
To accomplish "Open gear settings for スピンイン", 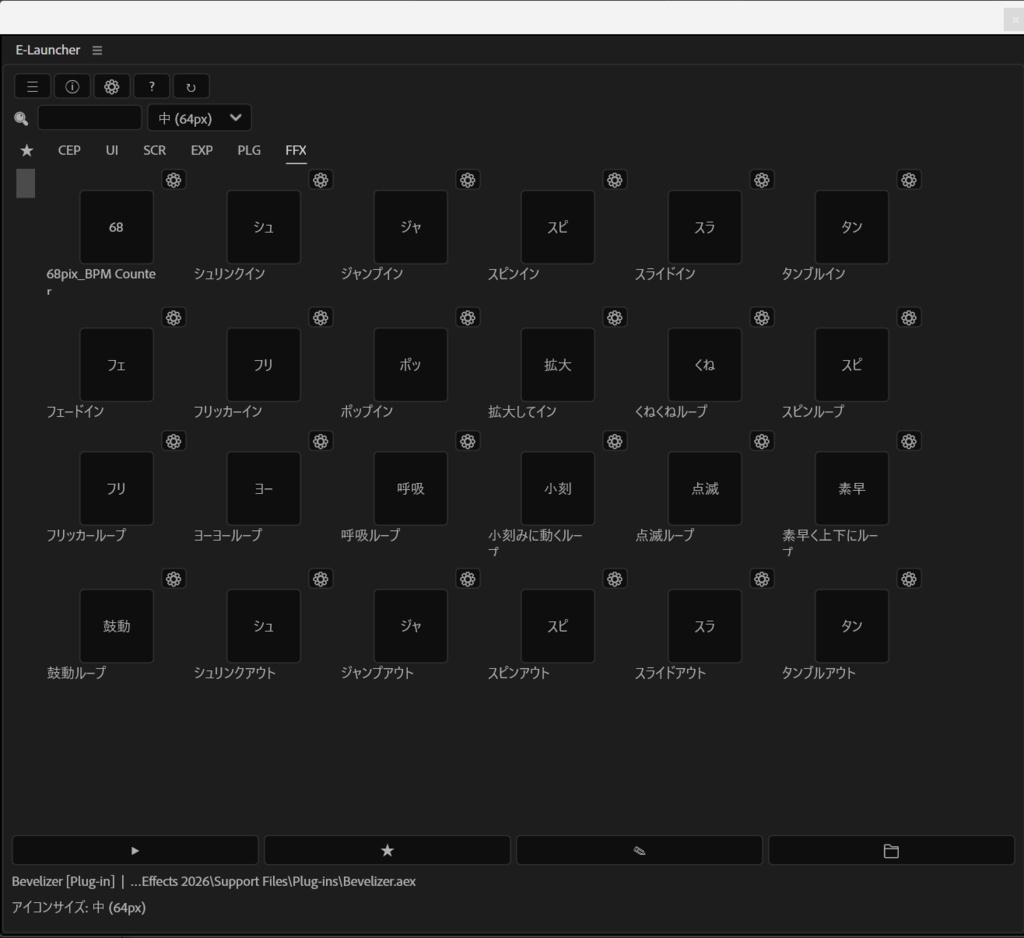I will click(615, 180).
